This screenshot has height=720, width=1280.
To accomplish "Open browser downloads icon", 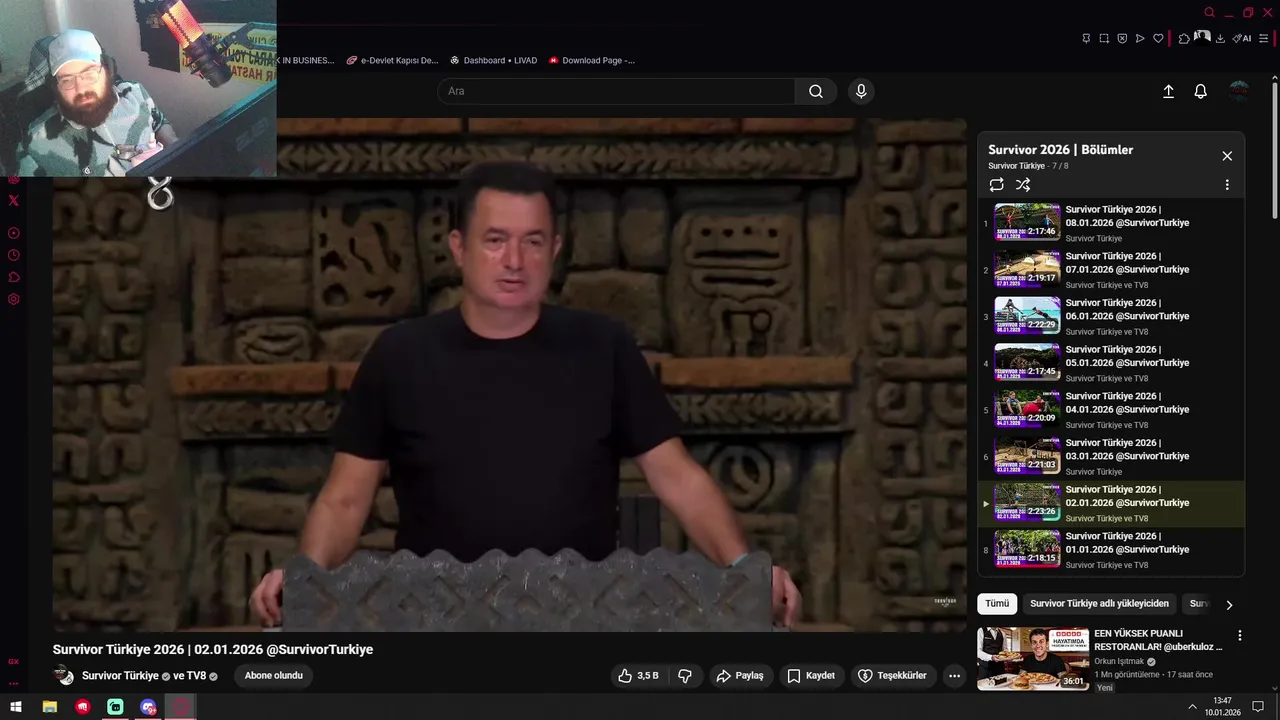I will tap(1220, 38).
